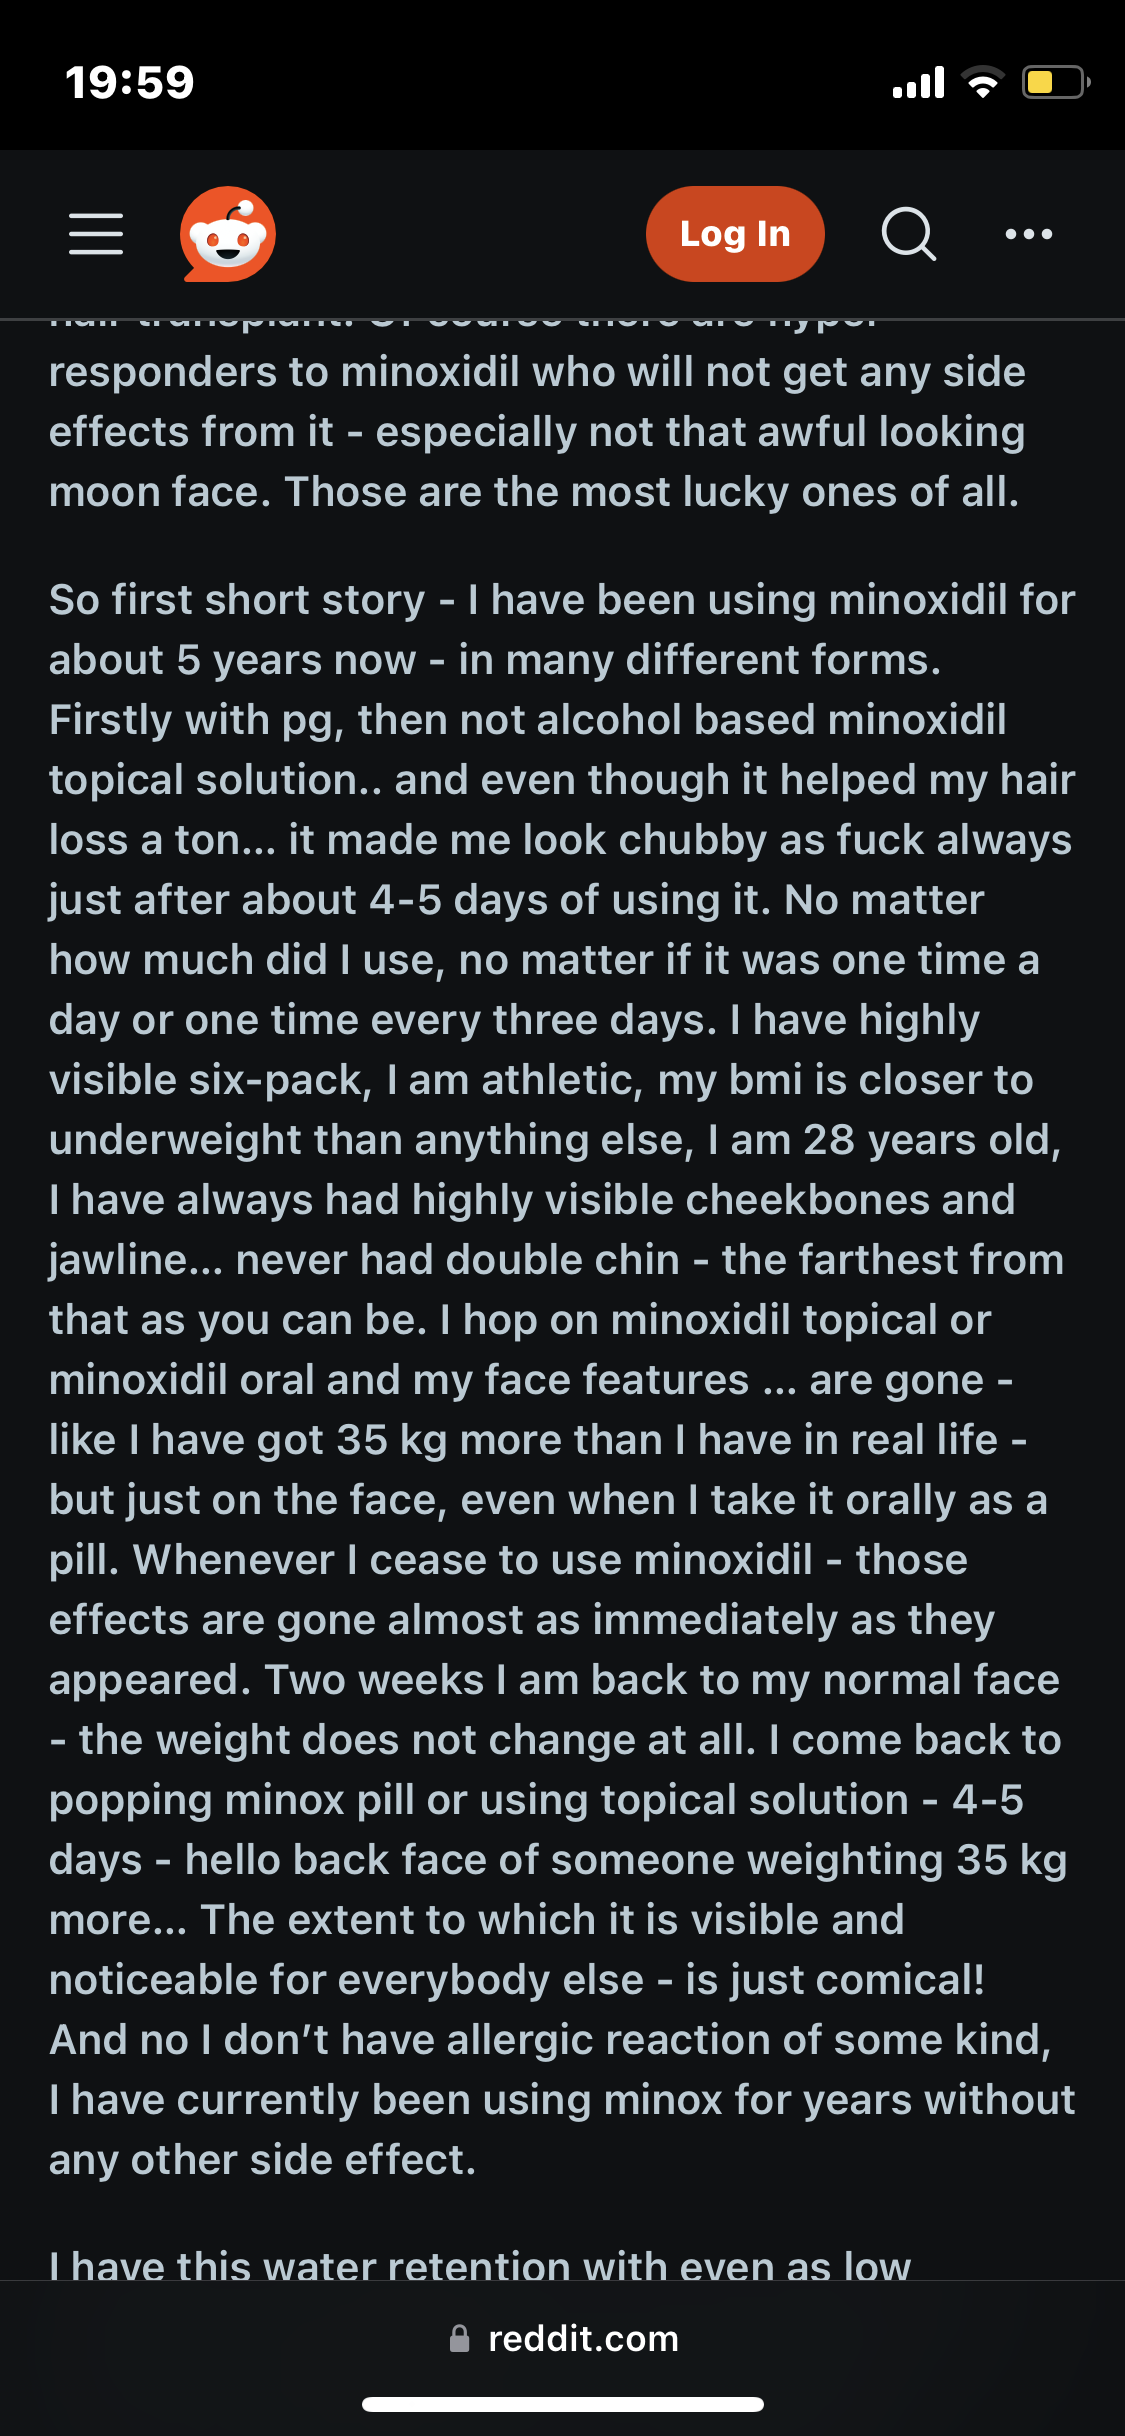The height and width of the screenshot is (2436, 1125).
Task: Tap the lock icon beside reddit.com
Action: (x=460, y=2338)
